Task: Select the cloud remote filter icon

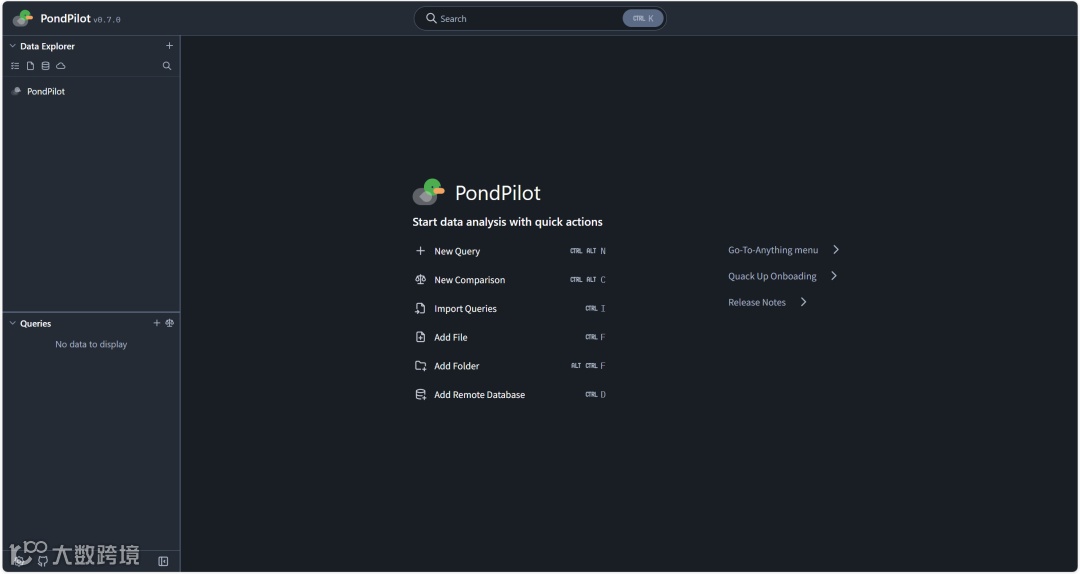Action: pos(61,66)
